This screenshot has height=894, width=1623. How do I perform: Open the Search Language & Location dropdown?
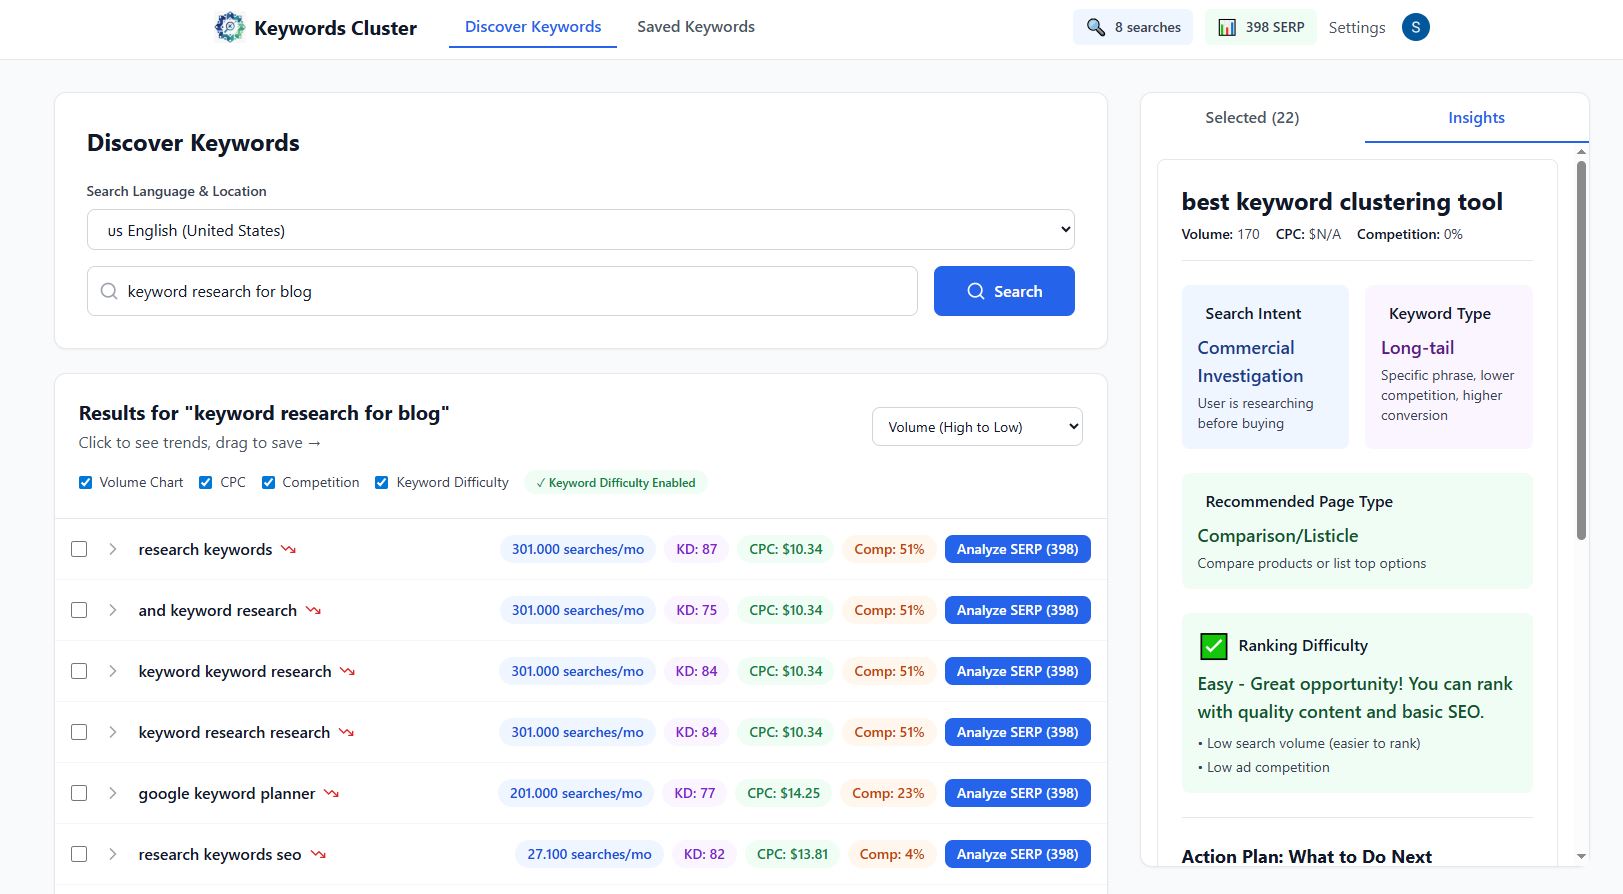coord(580,230)
